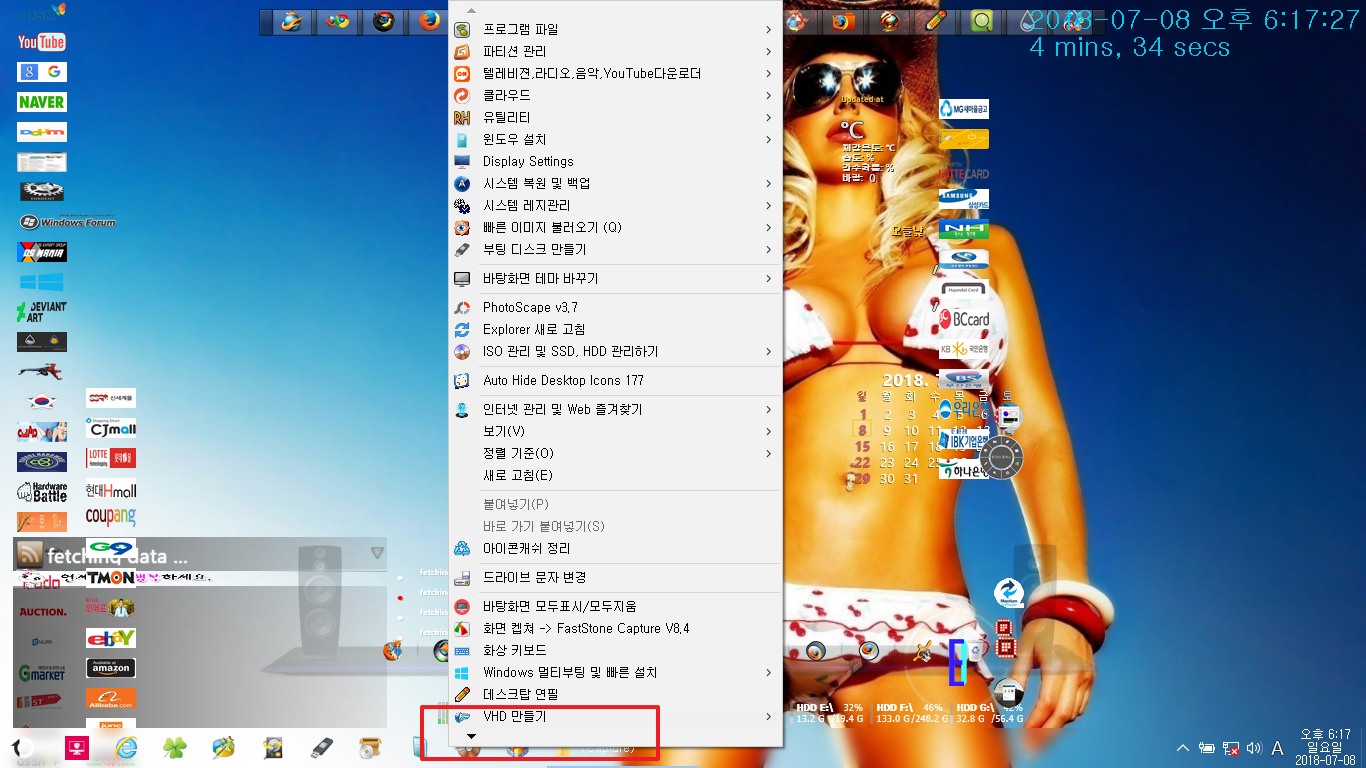Launch PhotoScape v3.7 from the menu
The width and height of the screenshot is (1366, 768).
point(615,307)
